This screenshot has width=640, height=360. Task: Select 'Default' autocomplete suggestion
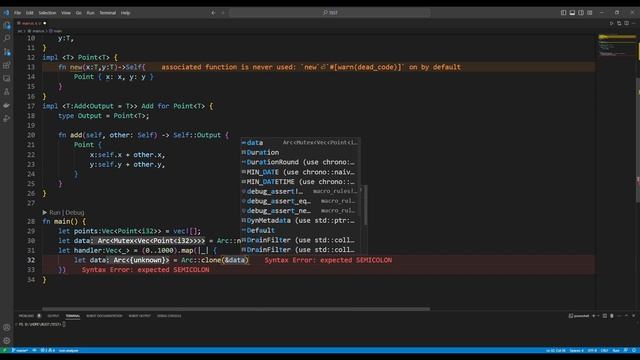[300, 230]
